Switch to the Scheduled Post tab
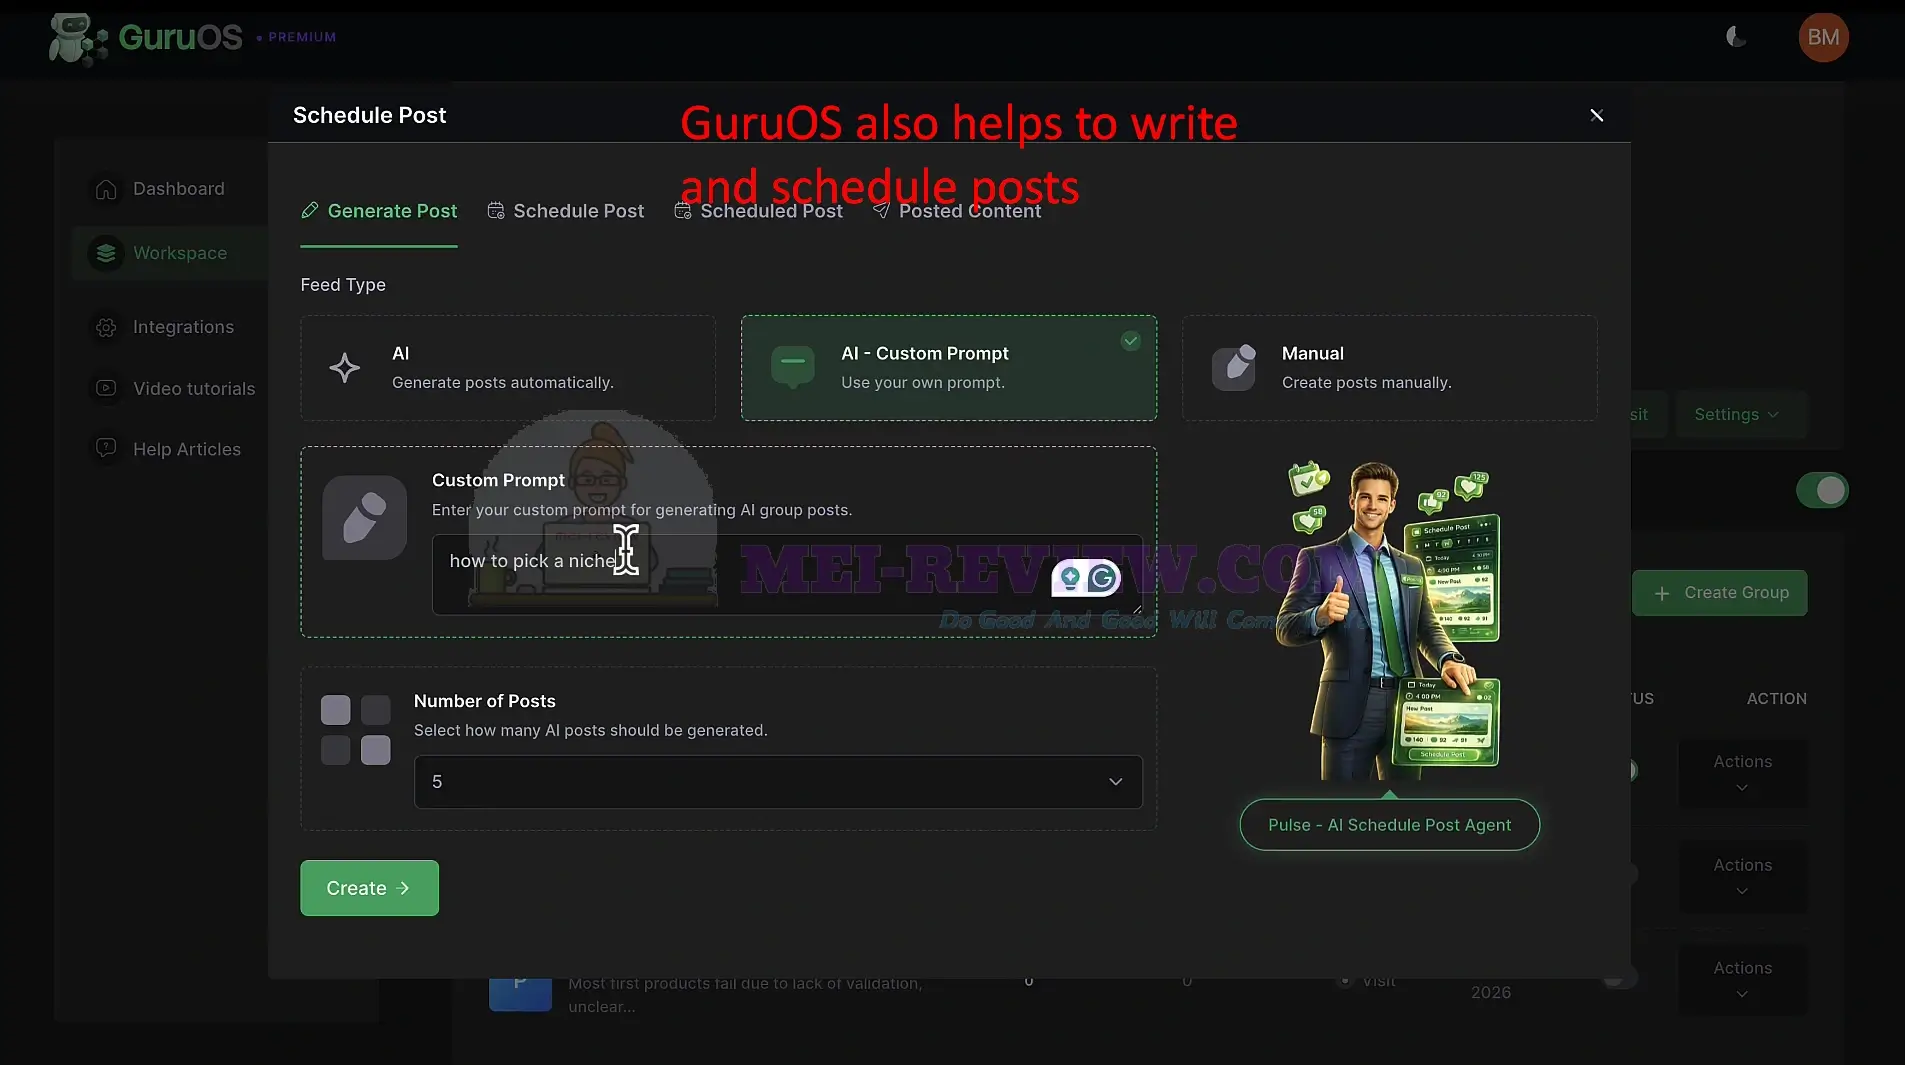The height and width of the screenshot is (1065, 1905). coord(758,211)
